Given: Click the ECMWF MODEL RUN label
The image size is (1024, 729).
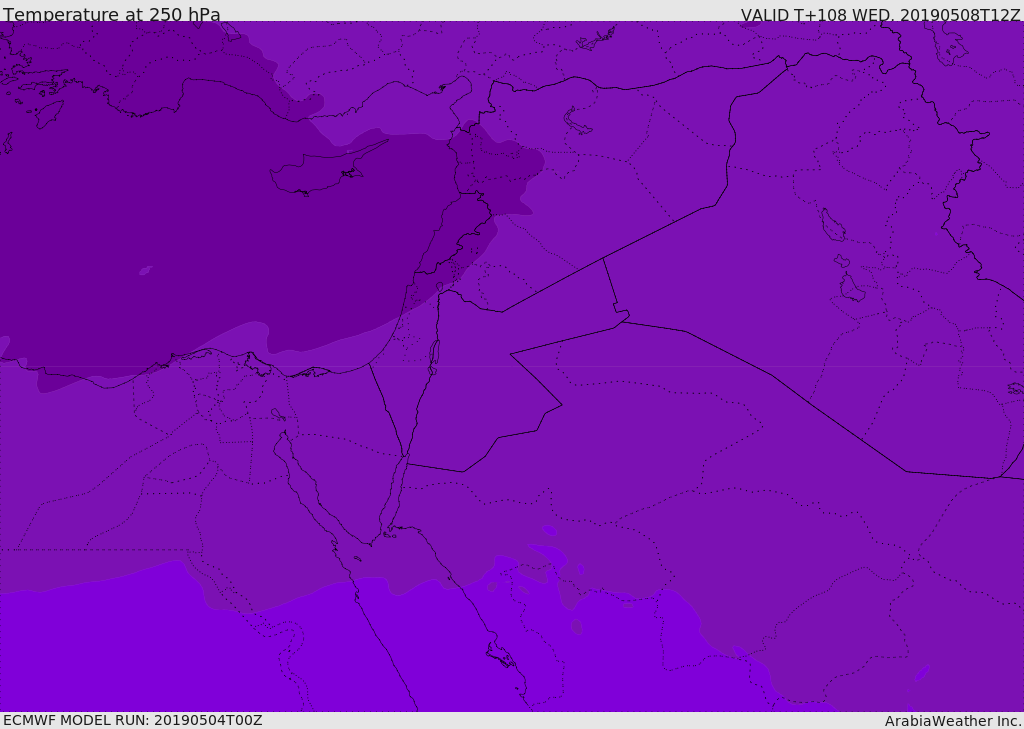Looking at the screenshot, I should point(132,720).
